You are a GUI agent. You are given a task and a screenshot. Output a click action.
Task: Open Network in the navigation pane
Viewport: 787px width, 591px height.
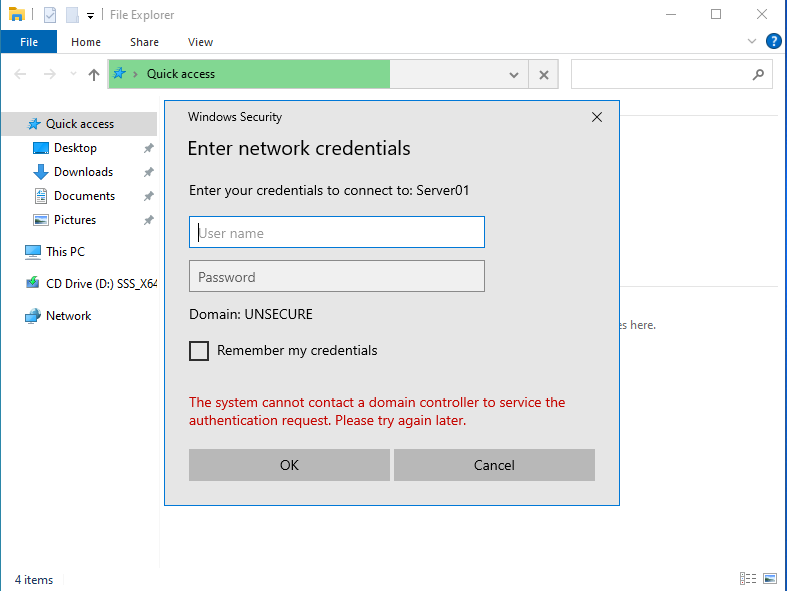68,316
